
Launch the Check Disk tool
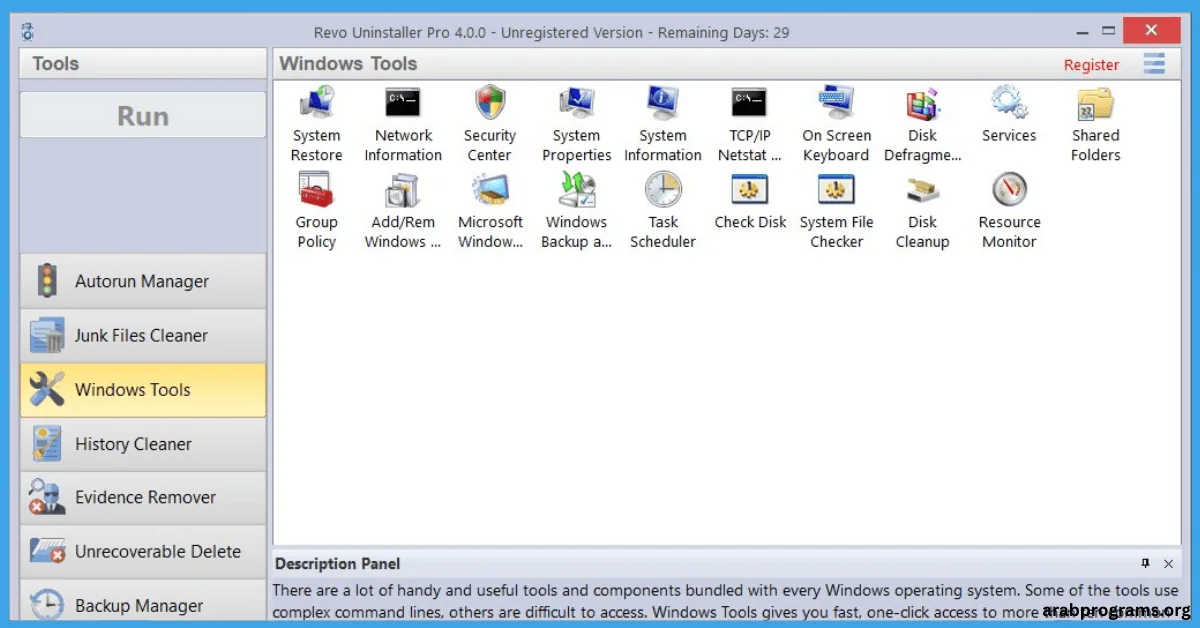(750, 202)
